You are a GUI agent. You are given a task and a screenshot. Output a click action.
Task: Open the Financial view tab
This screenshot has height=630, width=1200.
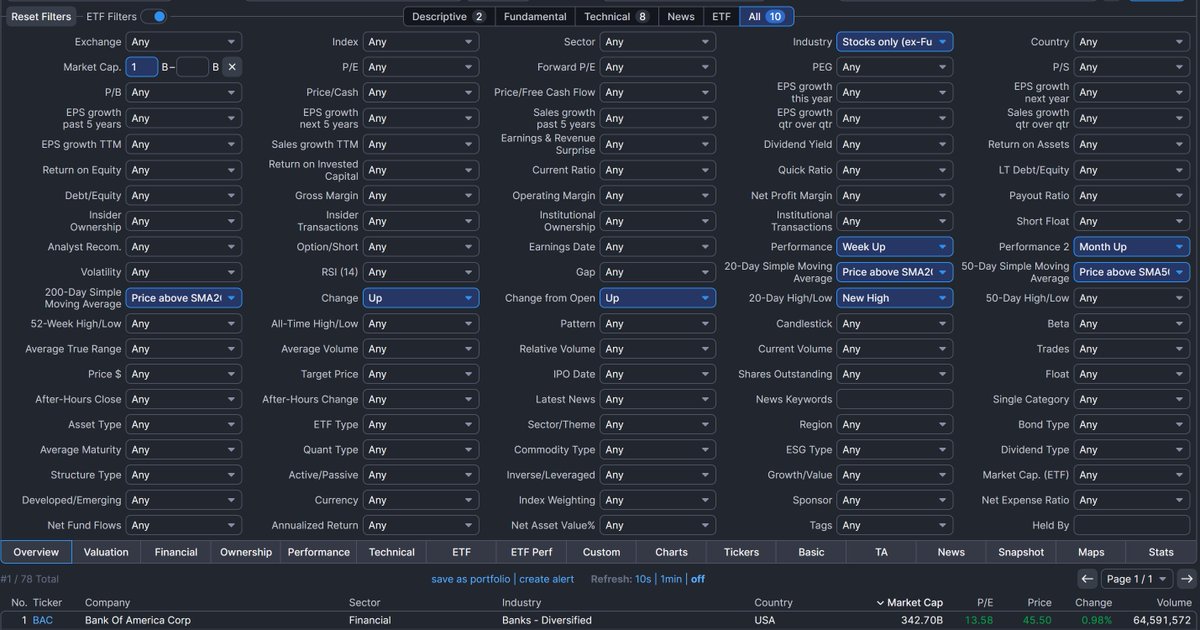pos(176,552)
